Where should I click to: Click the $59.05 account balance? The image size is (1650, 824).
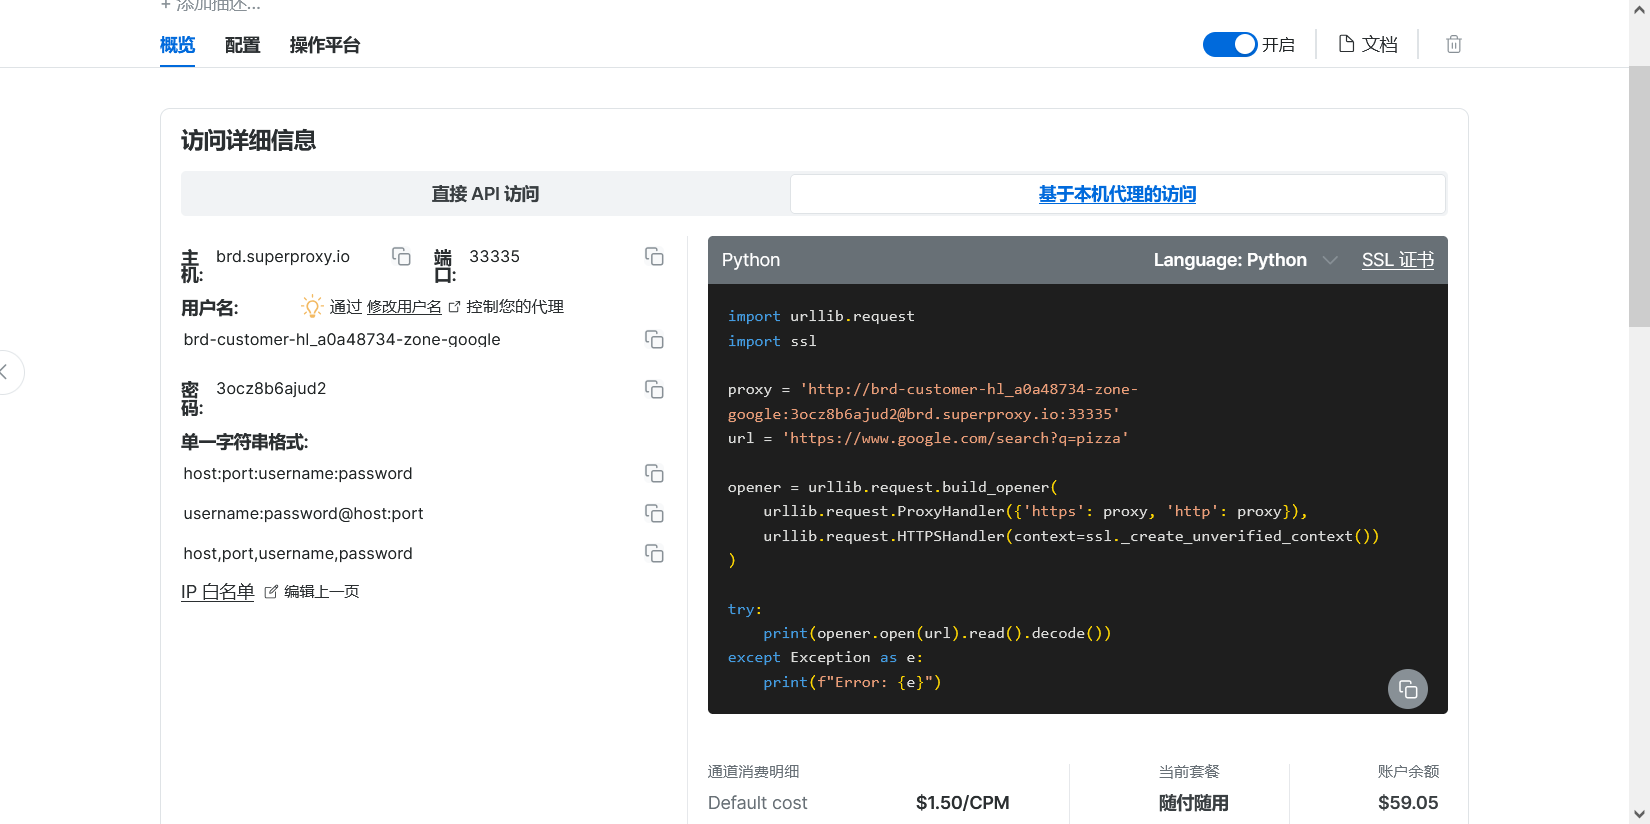pos(1408,803)
